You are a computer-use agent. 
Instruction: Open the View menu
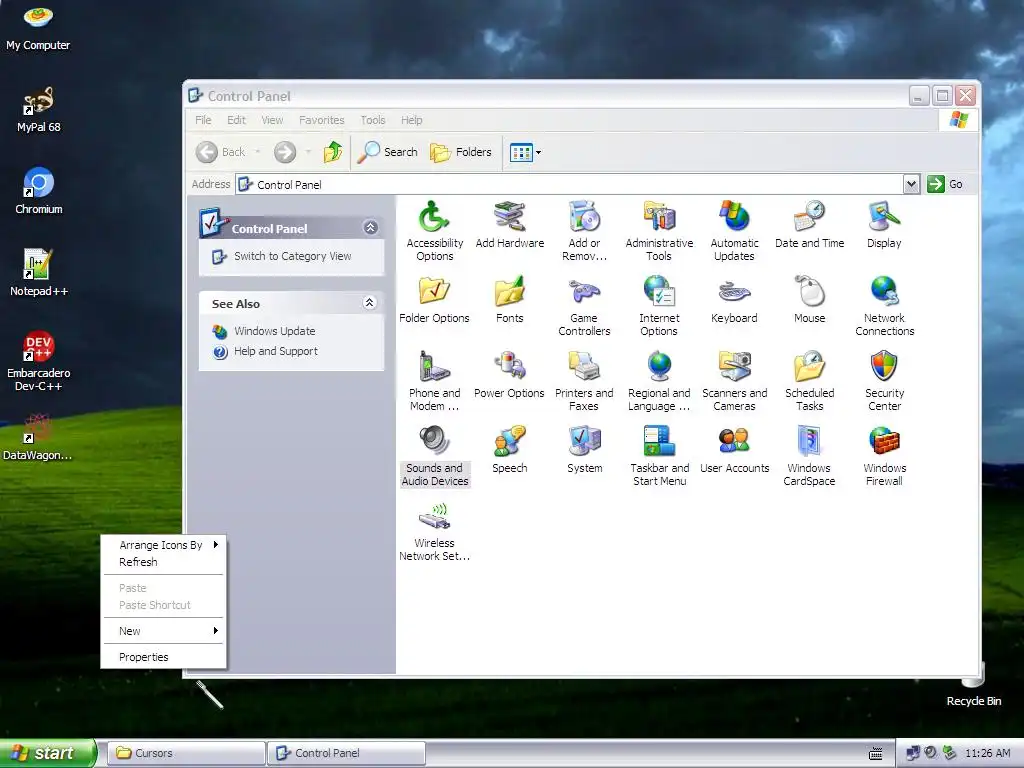272,120
